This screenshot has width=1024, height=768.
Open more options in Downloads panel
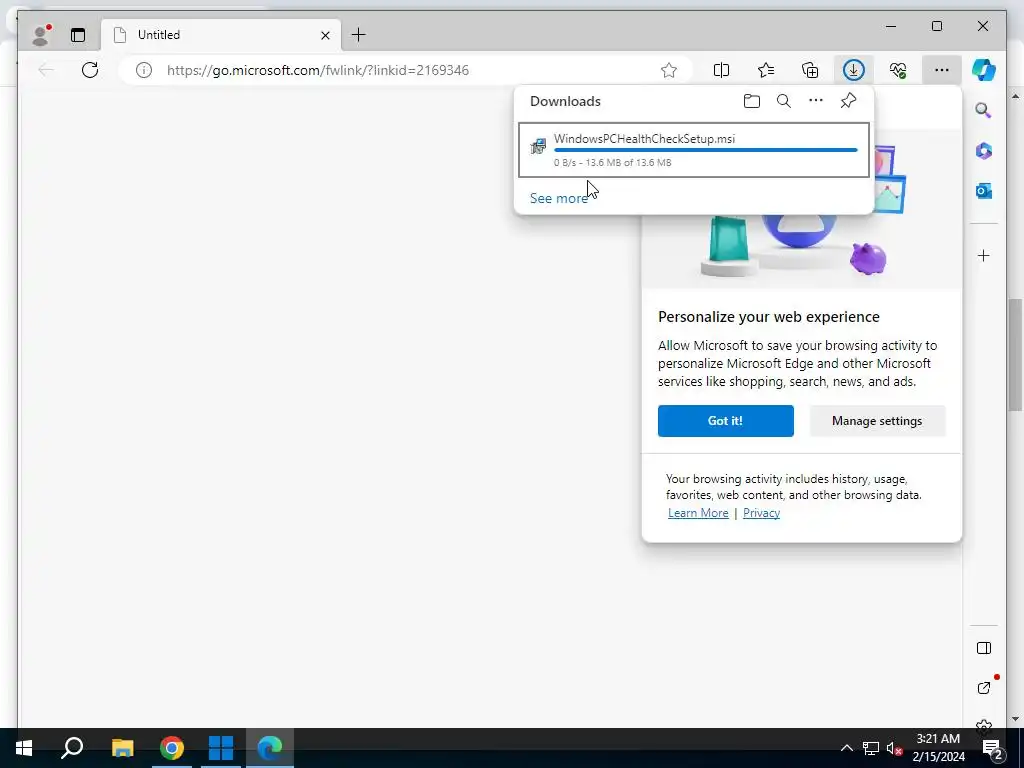(x=816, y=101)
